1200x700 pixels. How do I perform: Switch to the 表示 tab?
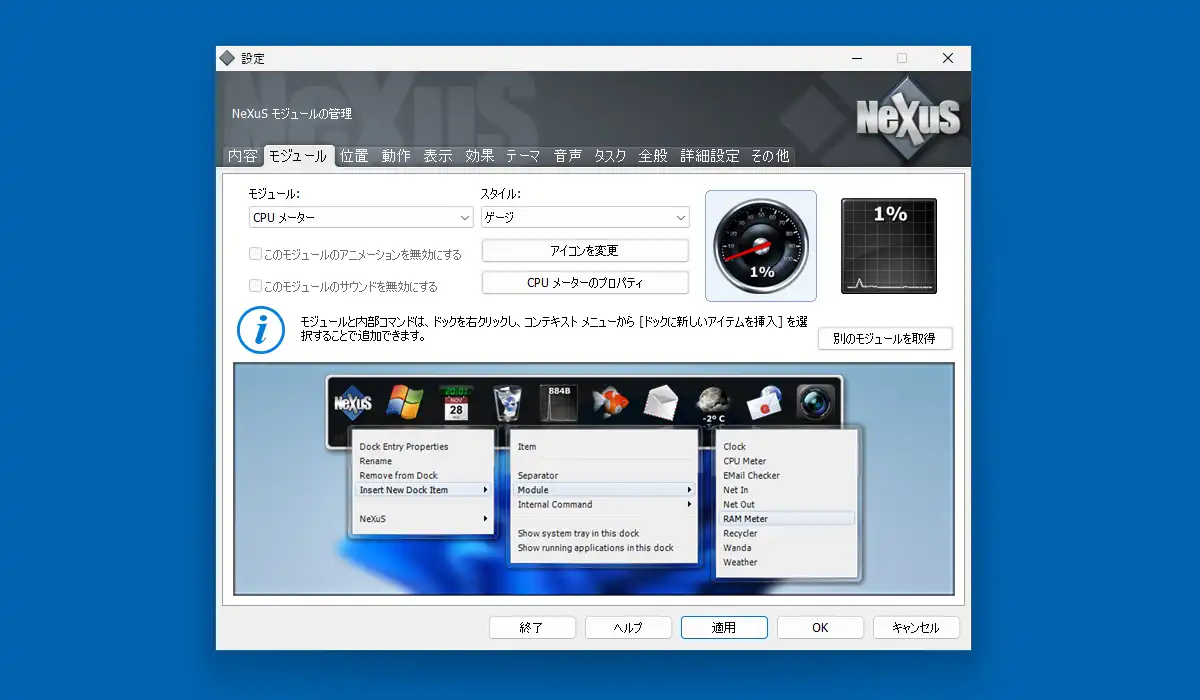pos(438,156)
